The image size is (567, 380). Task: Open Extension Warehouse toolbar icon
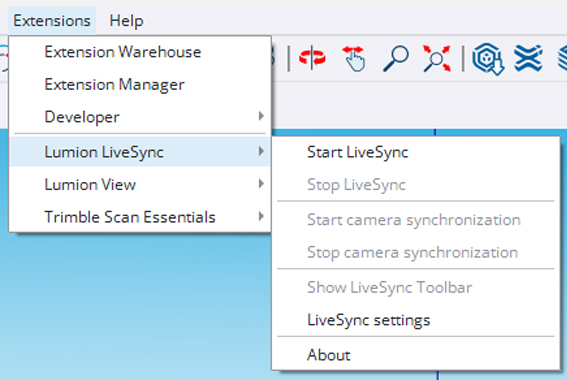click(528, 58)
